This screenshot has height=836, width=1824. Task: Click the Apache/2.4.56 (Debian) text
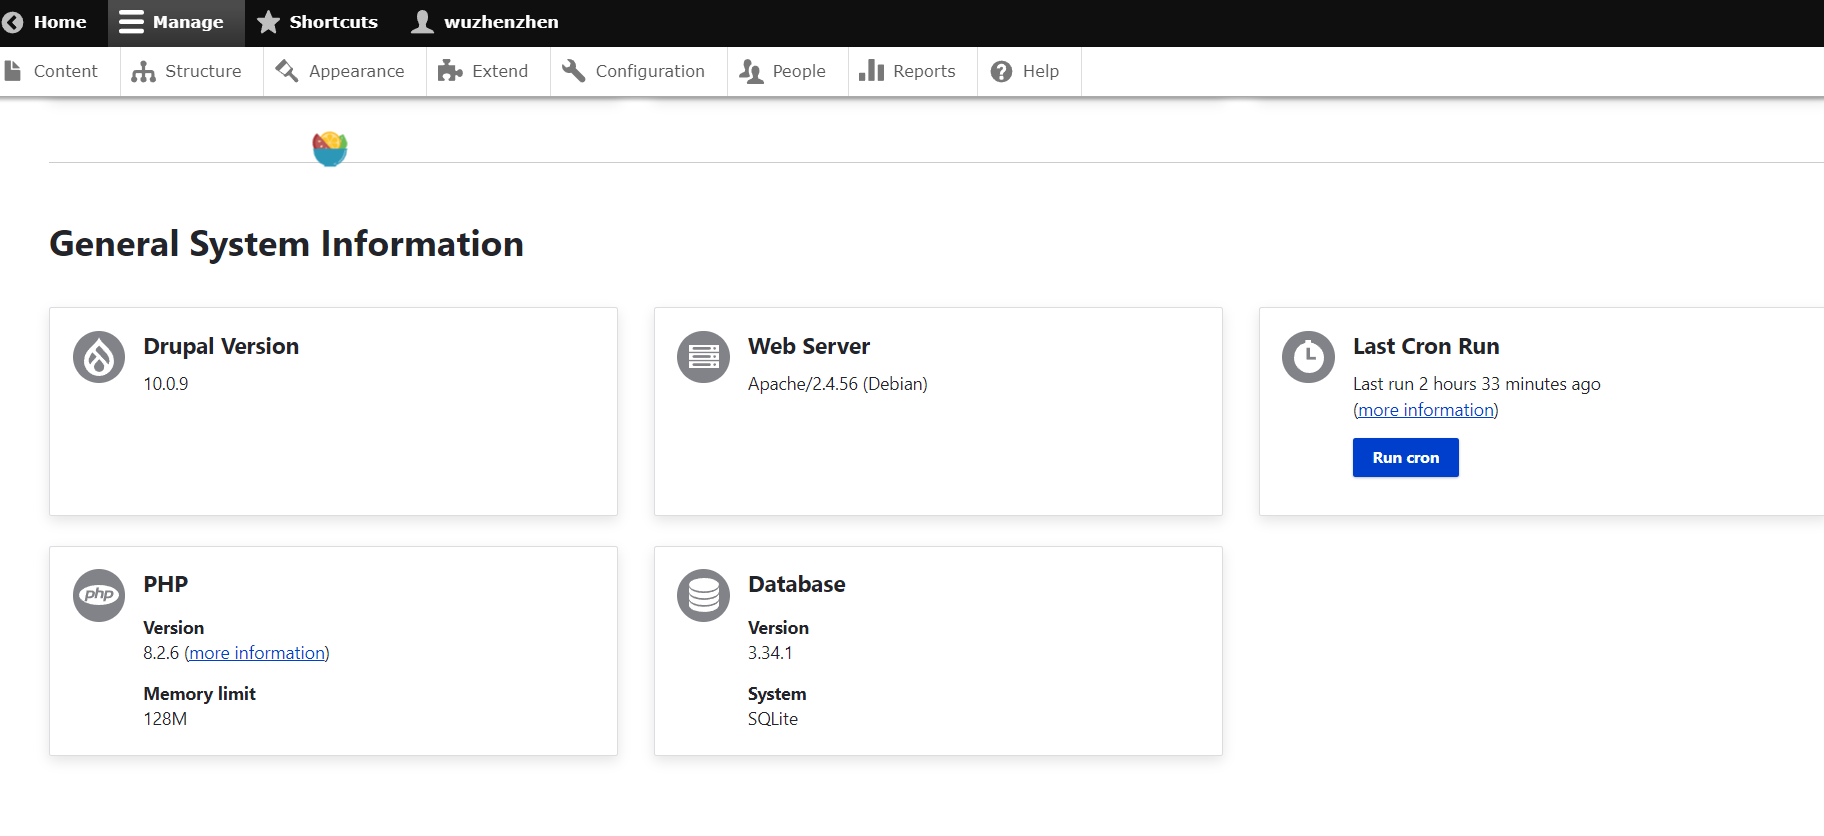point(838,384)
